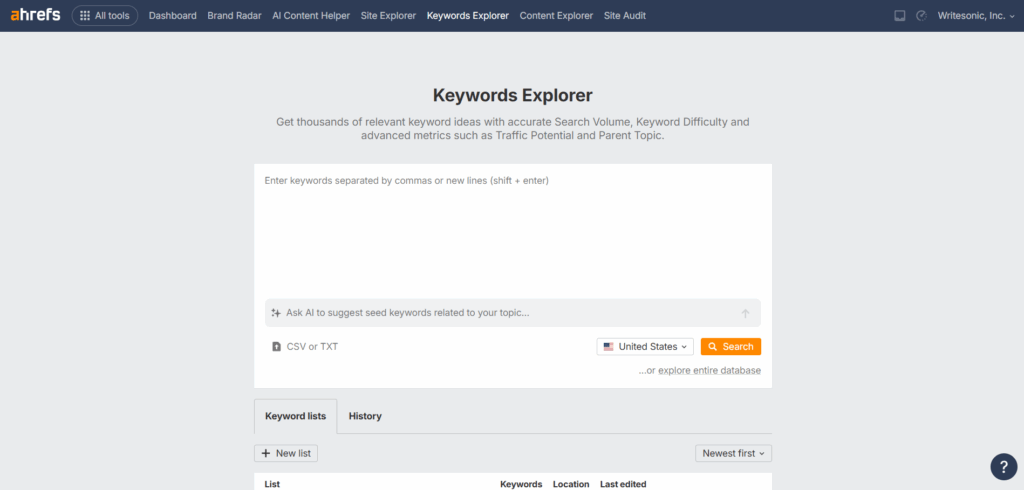Screen dimensions: 1024x490
Task: Expand the United States country dropdown
Action: pos(646,347)
